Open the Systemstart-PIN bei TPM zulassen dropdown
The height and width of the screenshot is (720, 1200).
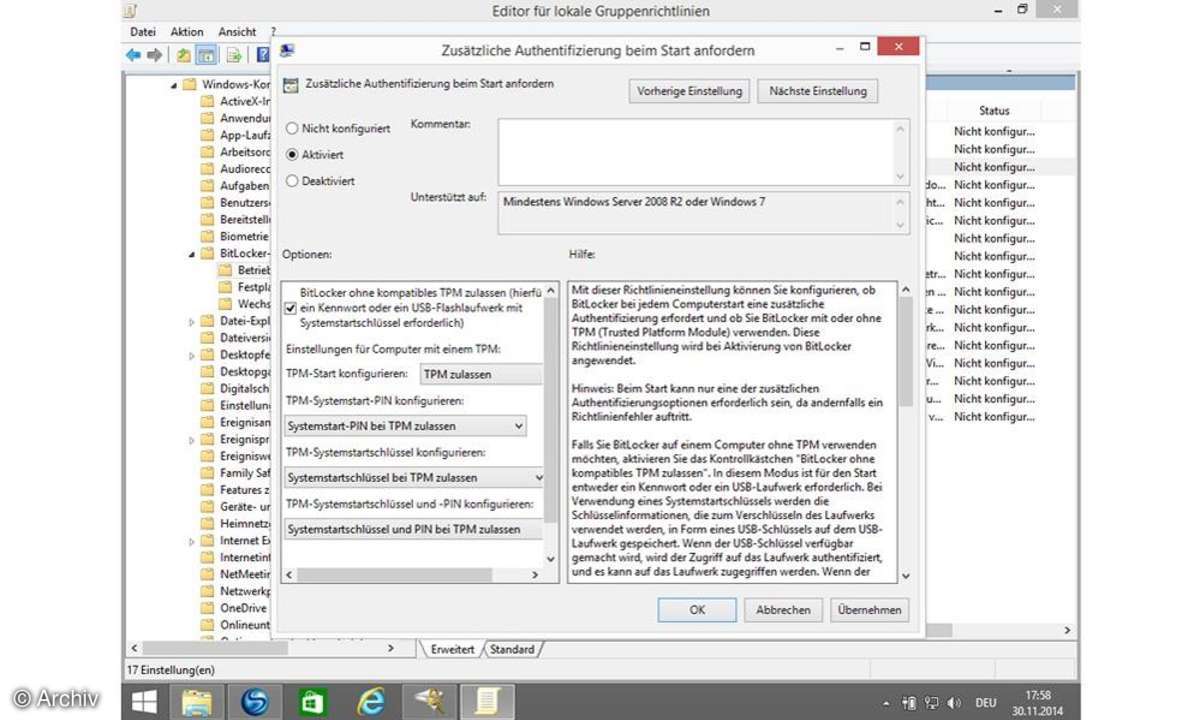(x=404, y=426)
